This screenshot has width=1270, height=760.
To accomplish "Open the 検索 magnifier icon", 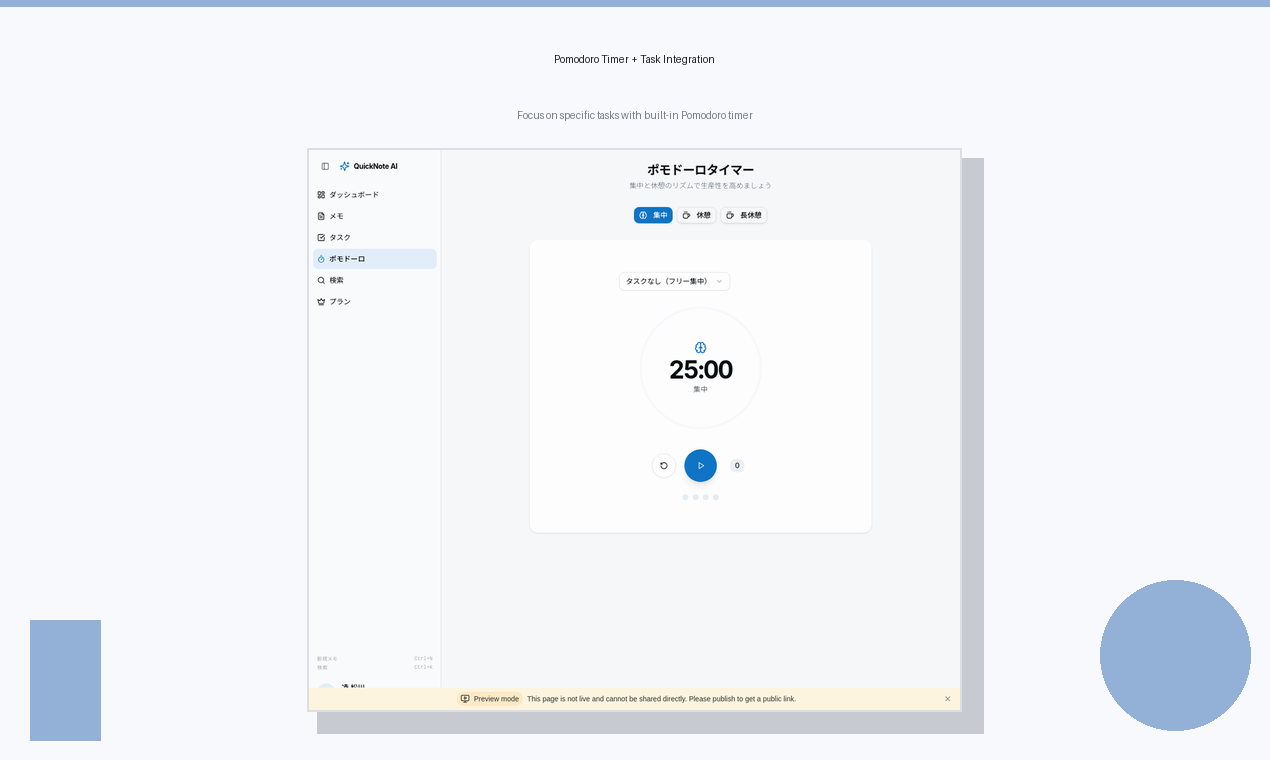I will pyautogui.click(x=321, y=280).
